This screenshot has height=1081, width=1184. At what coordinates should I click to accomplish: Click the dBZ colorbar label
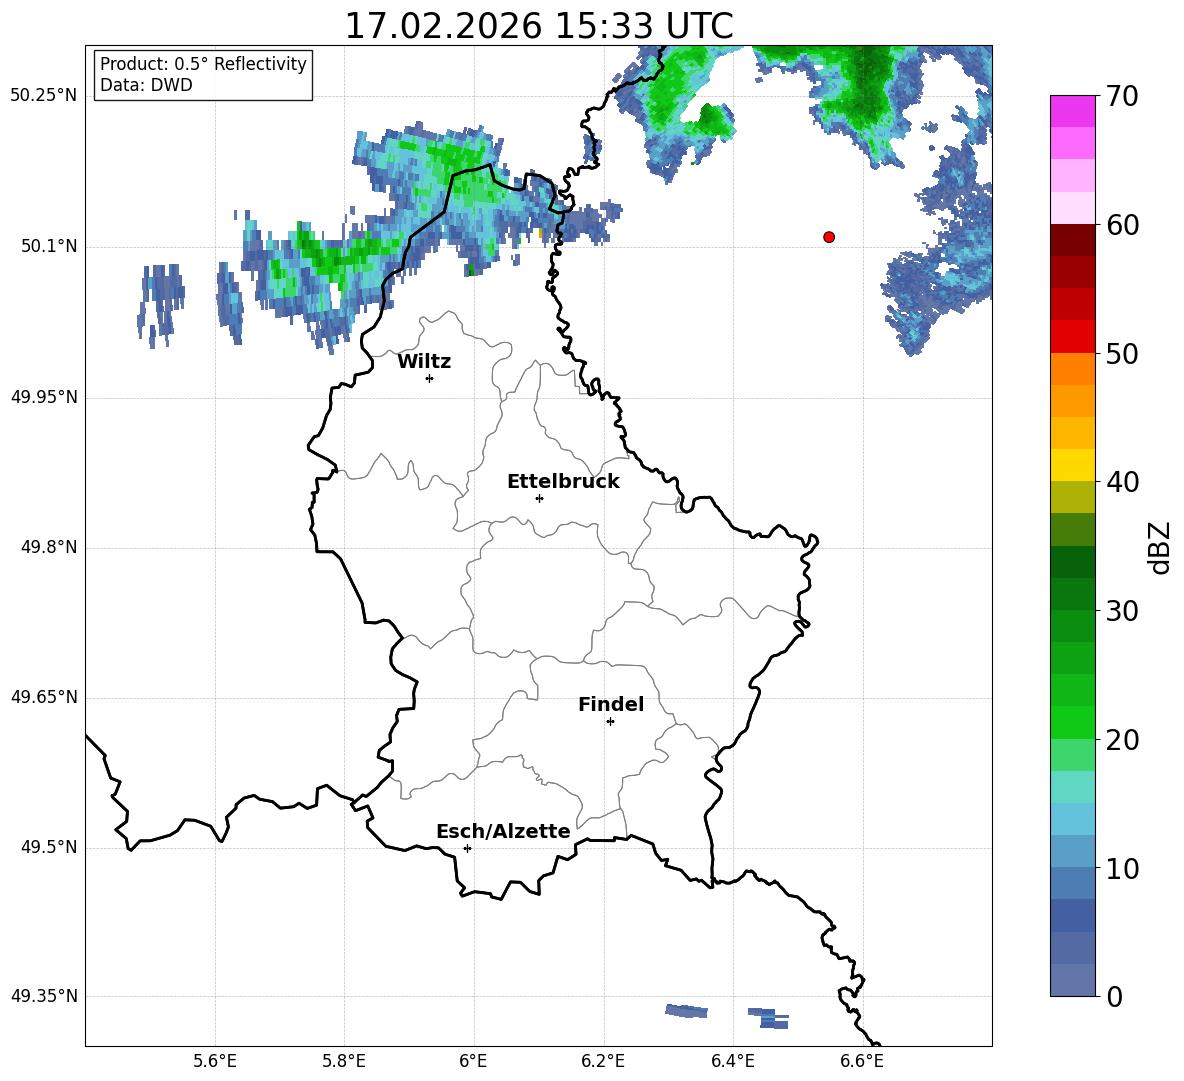pyautogui.click(x=1160, y=548)
